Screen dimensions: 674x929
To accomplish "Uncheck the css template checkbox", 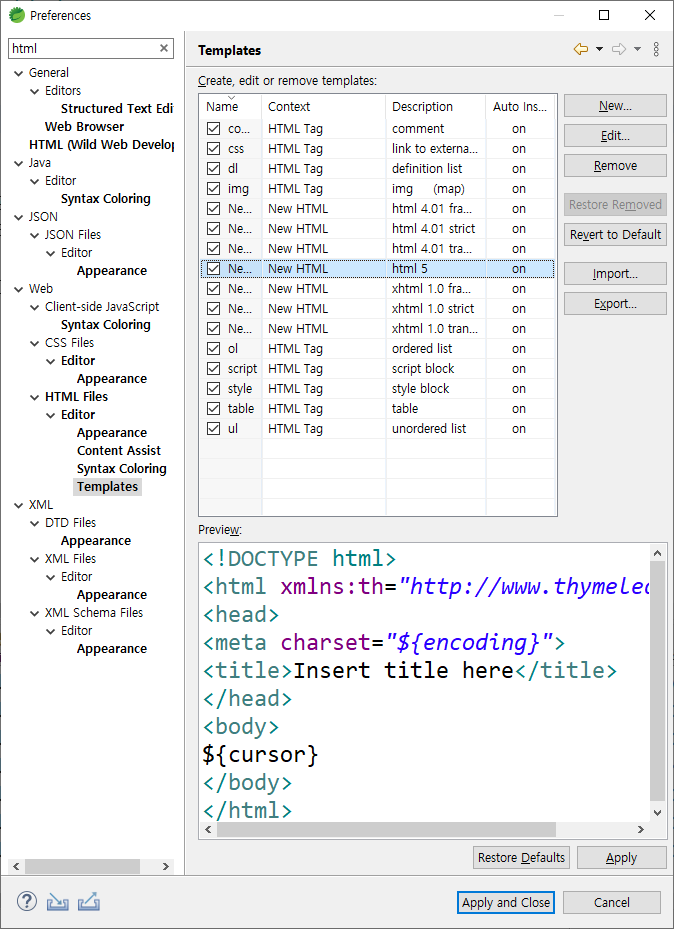I will 213,149.
